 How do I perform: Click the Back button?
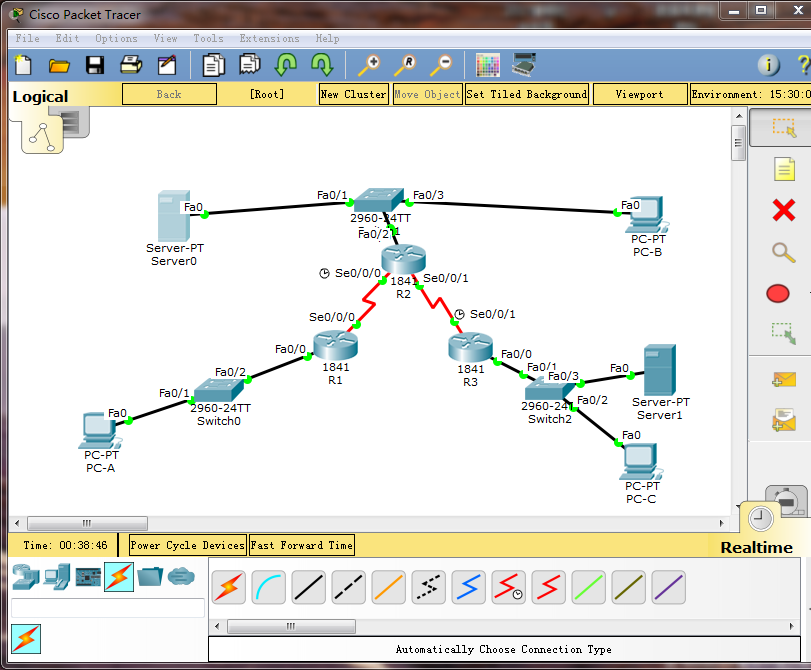click(169, 94)
